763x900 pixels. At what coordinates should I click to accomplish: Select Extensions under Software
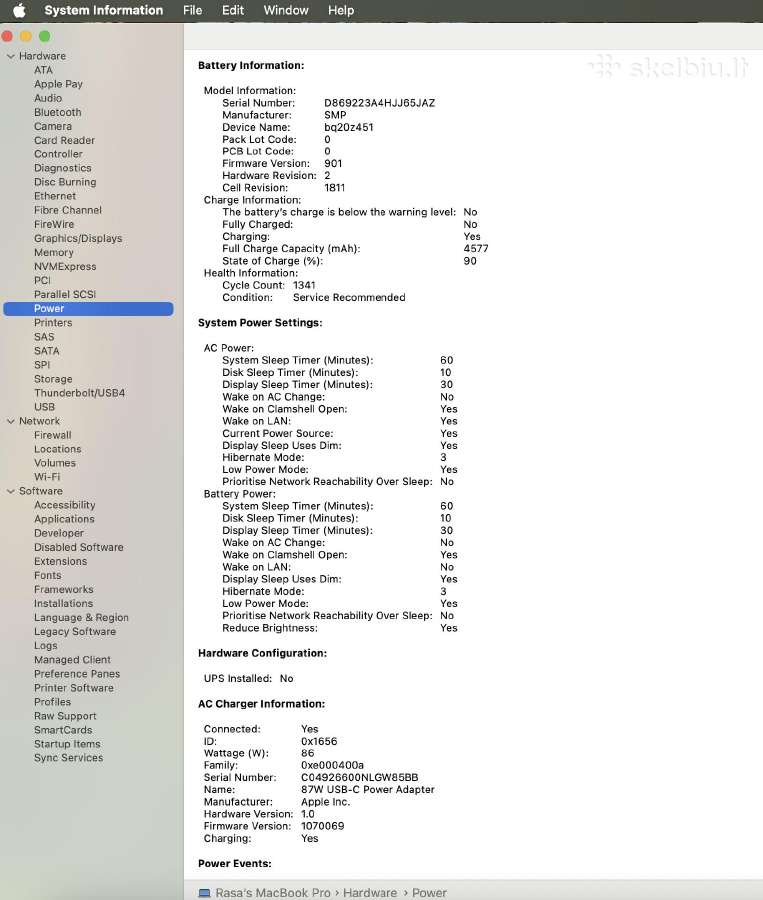coord(60,561)
